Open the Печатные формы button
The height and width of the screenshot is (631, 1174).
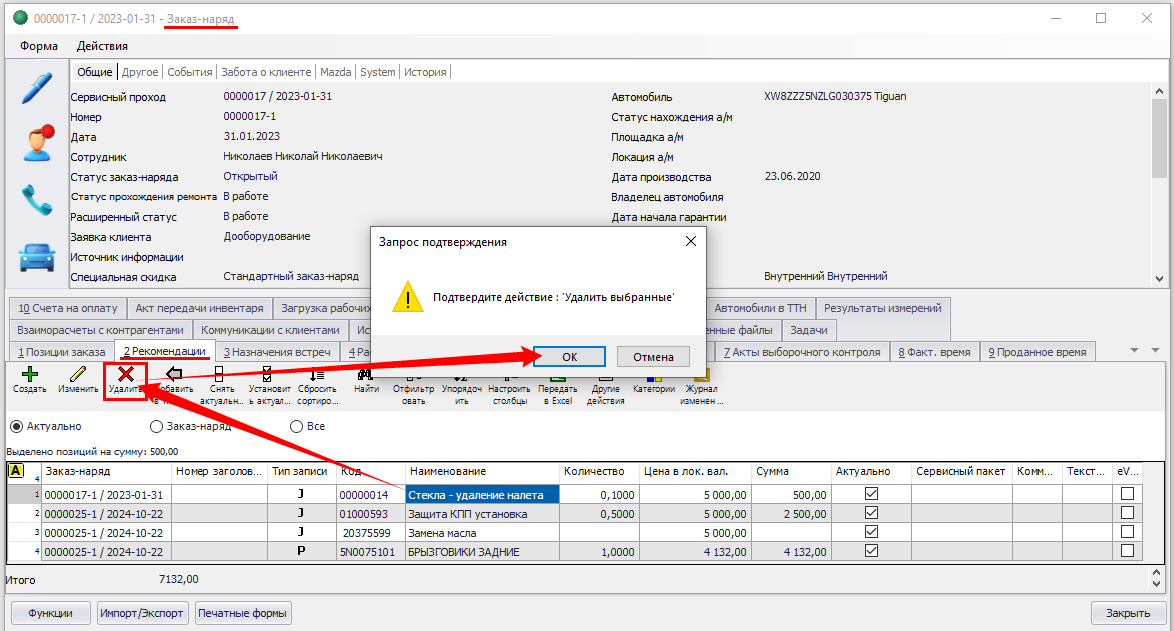[x=243, y=613]
